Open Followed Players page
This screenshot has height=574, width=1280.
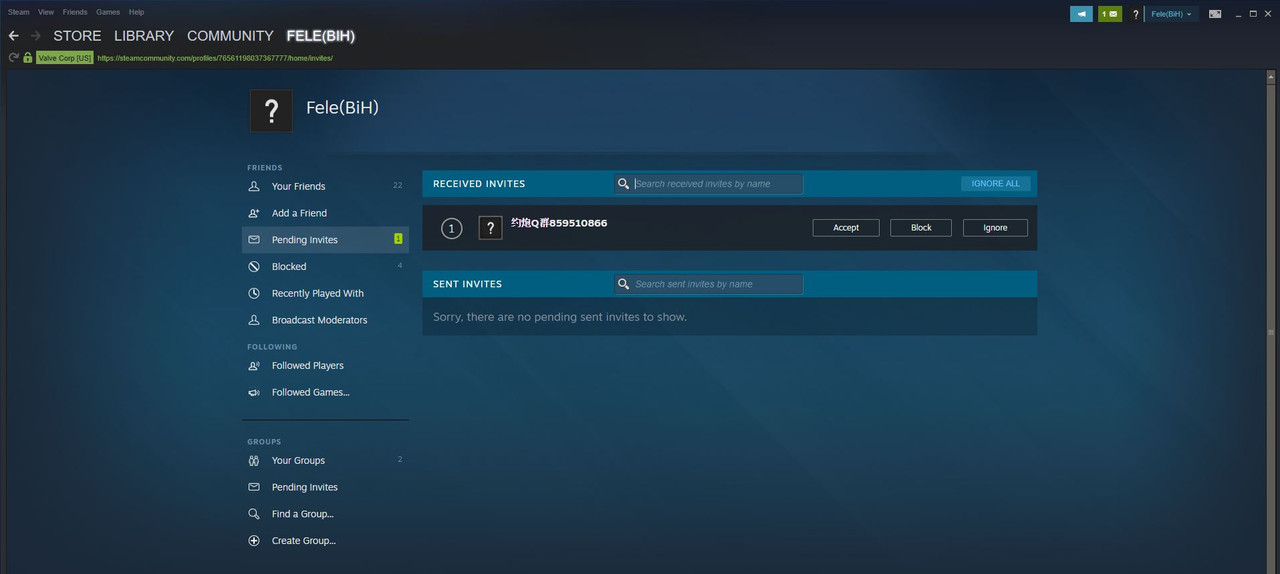click(308, 366)
